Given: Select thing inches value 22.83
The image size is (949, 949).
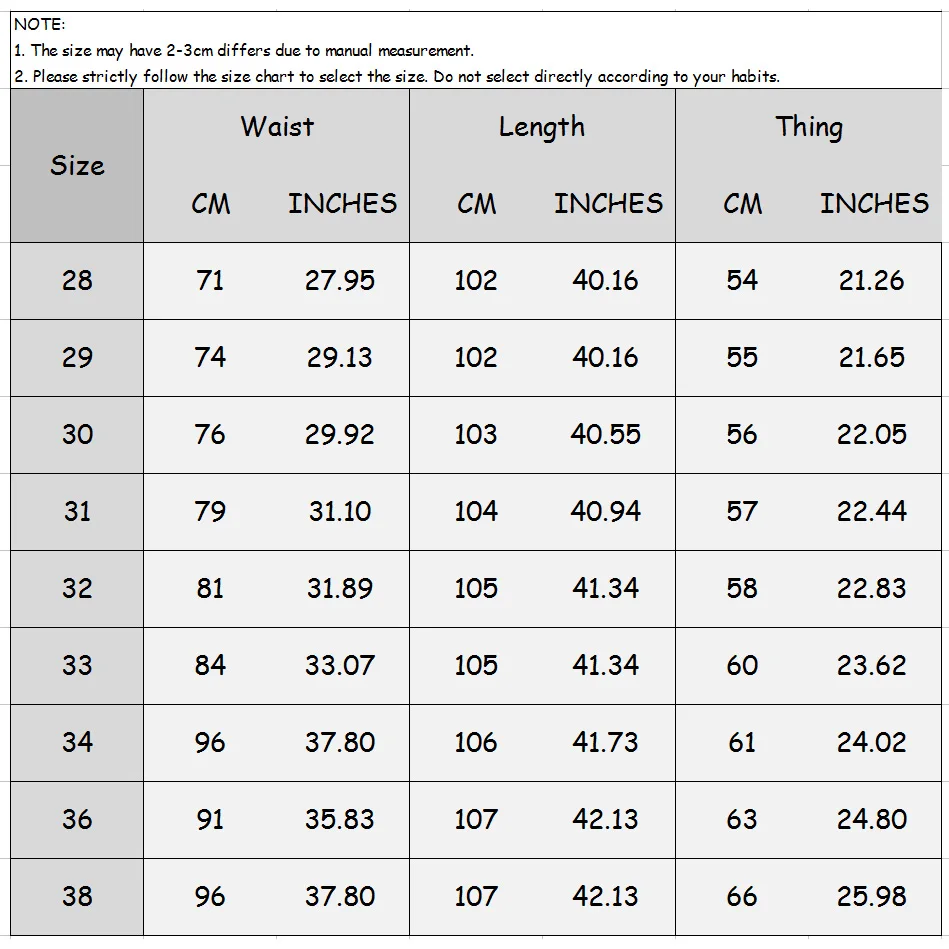Looking at the screenshot, I should [x=872, y=588].
